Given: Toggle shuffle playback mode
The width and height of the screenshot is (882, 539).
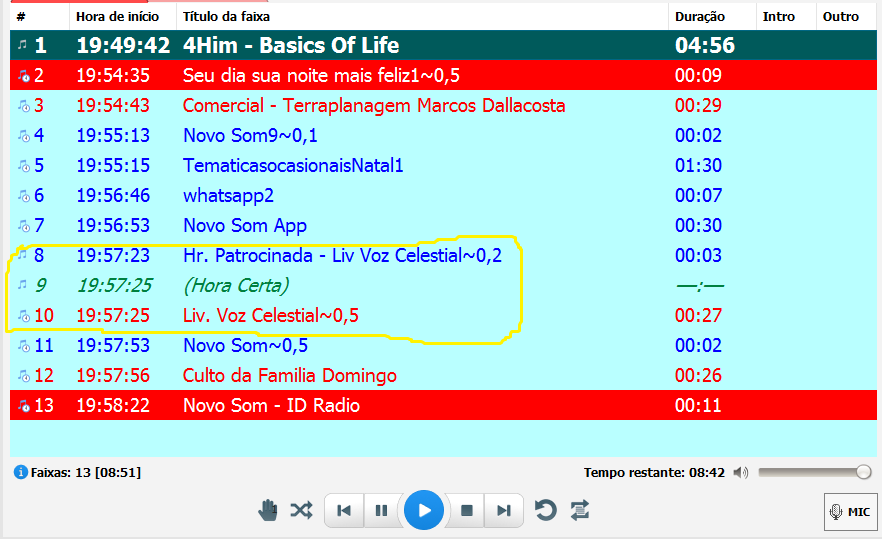Looking at the screenshot, I should [x=302, y=510].
